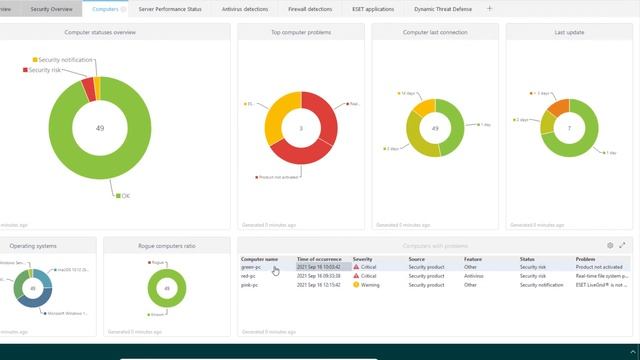Open the Antivirus detections tab
640x360 pixels.
point(245,9)
